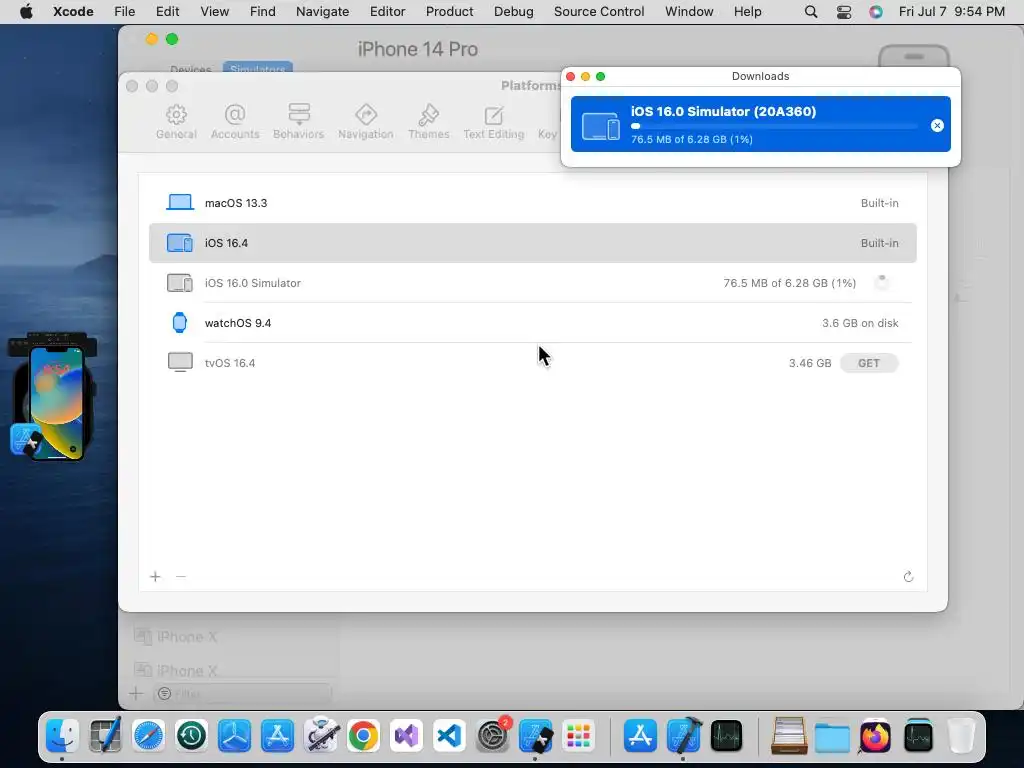The height and width of the screenshot is (768, 1024).
Task: Add a platform with the plus button
Action: pyautogui.click(x=155, y=577)
